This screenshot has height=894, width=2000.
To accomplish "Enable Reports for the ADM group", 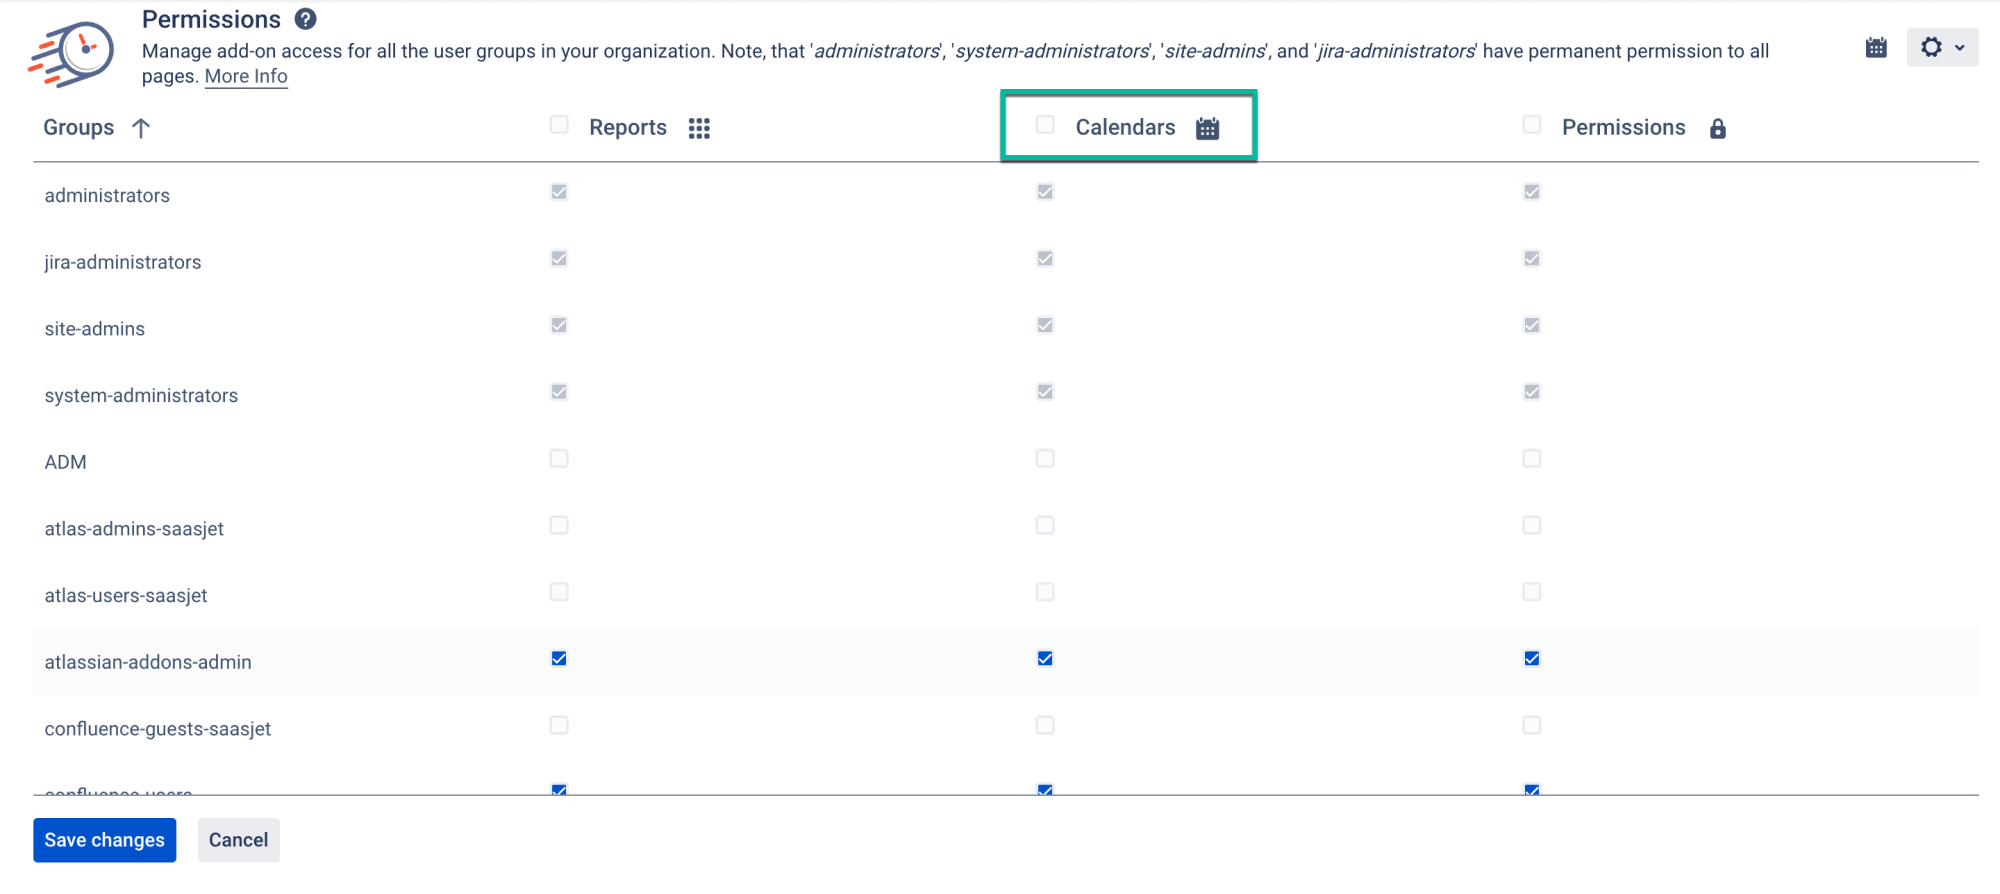I will [x=559, y=458].
